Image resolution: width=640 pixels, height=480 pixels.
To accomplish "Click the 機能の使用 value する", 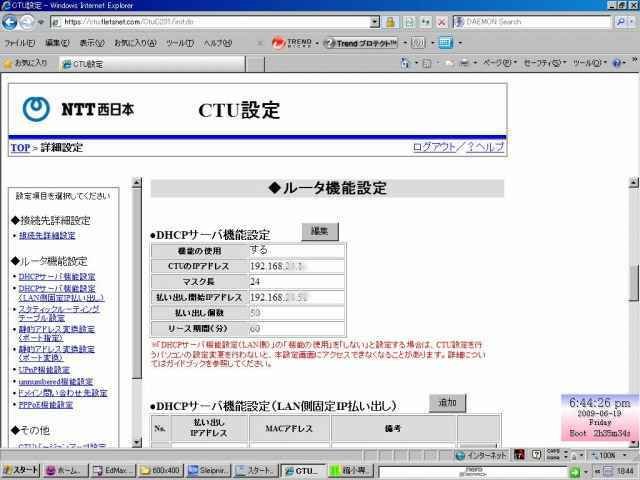I will click(x=259, y=249).
